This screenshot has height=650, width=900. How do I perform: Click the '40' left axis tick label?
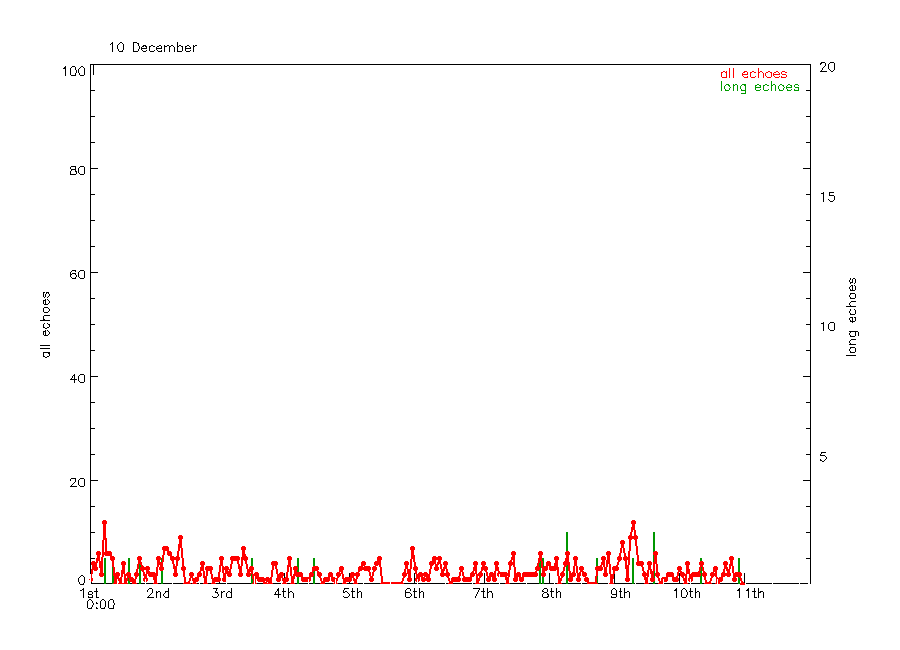tap(77, 378)
